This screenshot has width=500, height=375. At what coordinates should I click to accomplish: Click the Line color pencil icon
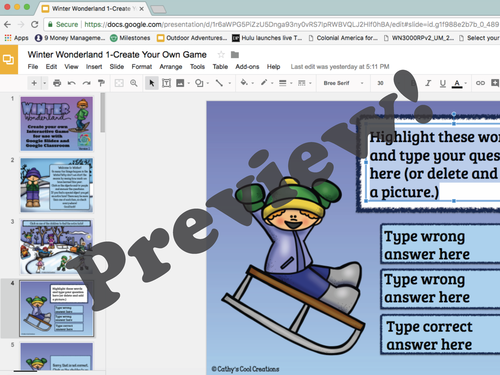(264, 82)
